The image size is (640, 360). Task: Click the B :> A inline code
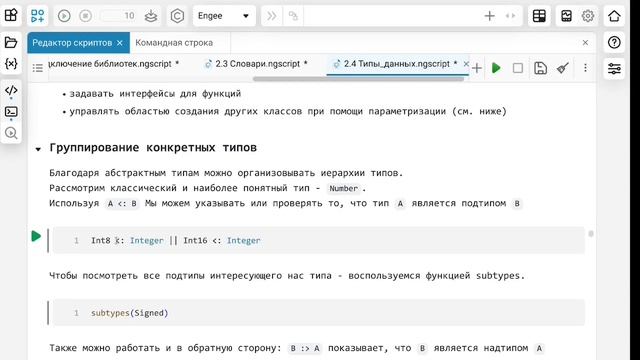[305, 349]
